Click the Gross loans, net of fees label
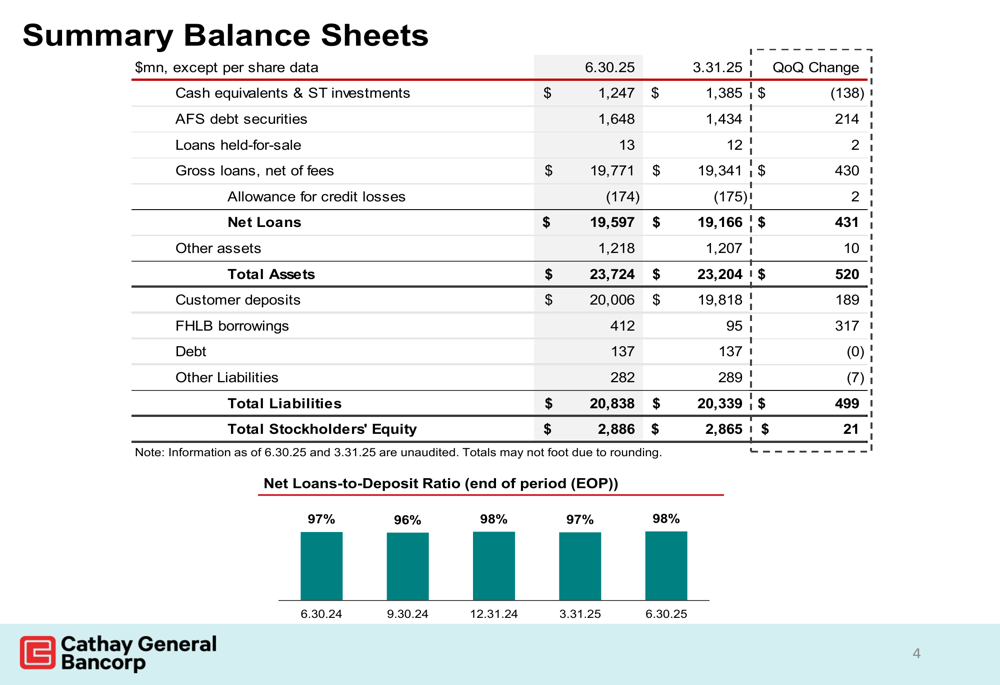This screenshot has width=1000, height=685. click(x=254, y=171)
